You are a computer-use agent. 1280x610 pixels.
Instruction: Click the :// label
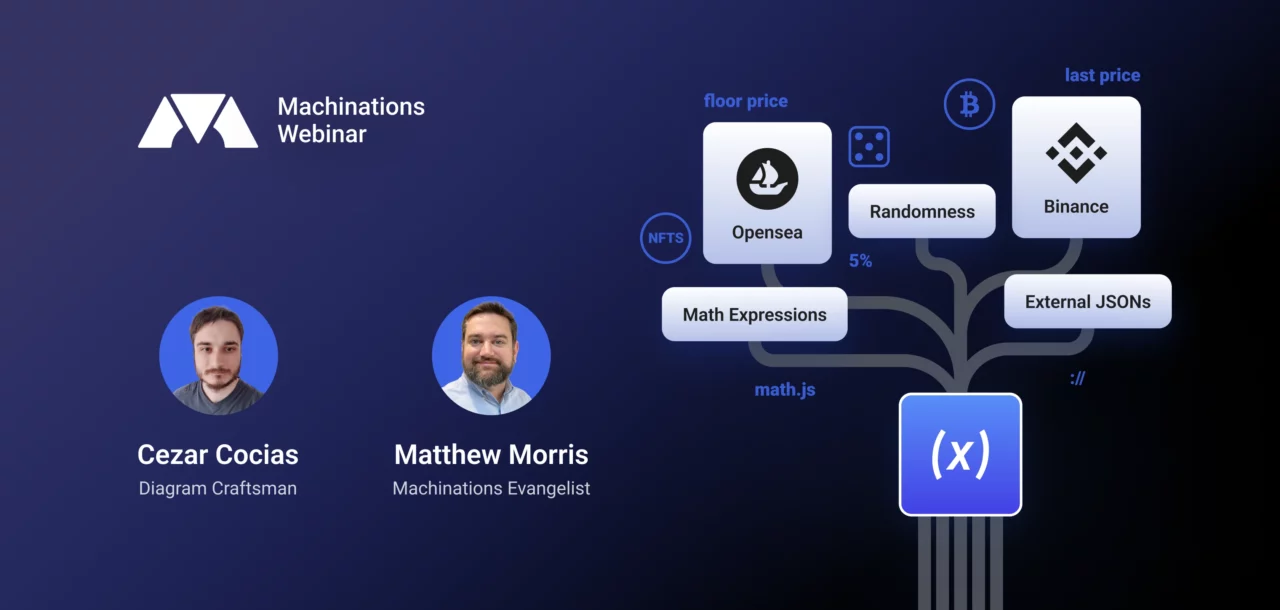click(1077, 378)
